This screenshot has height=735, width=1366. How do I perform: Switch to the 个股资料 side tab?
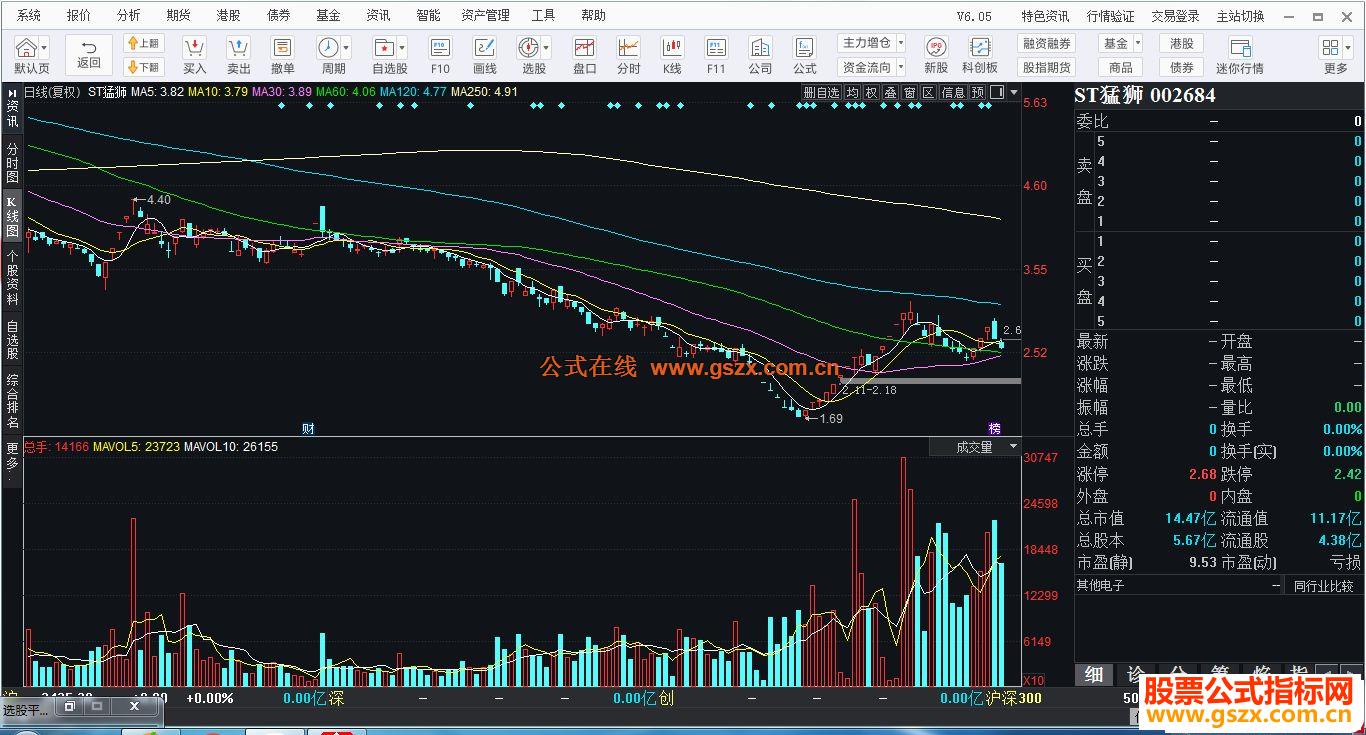[x=12, y=277]
